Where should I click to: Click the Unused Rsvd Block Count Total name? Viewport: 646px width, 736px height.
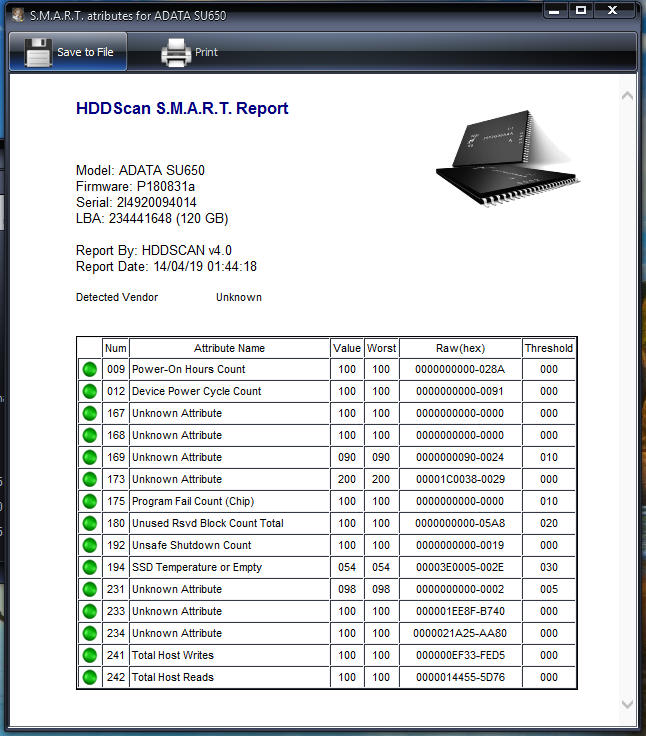click(x=208, y=523)
